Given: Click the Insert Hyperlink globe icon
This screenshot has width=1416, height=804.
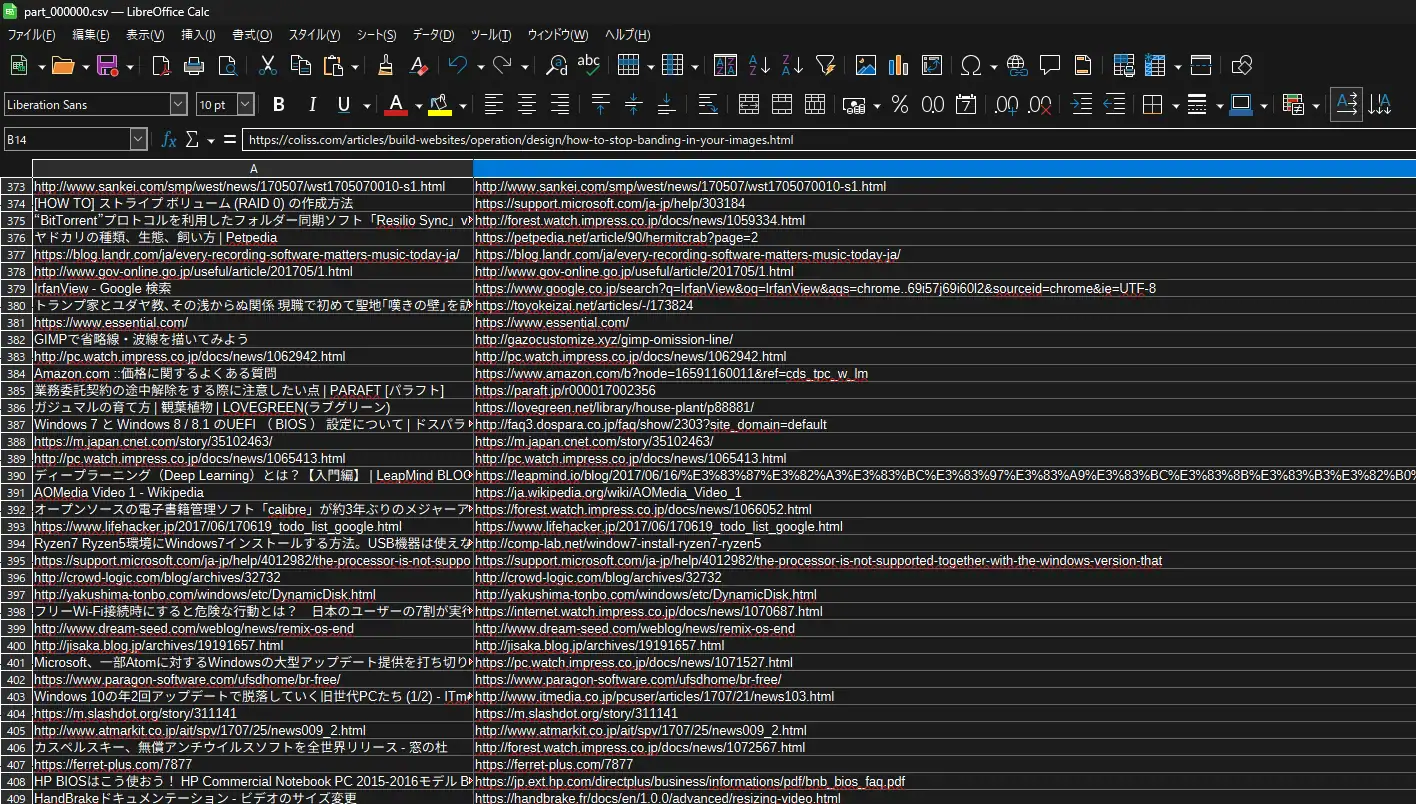Looking at the screenshot, I should point(1017,66).
